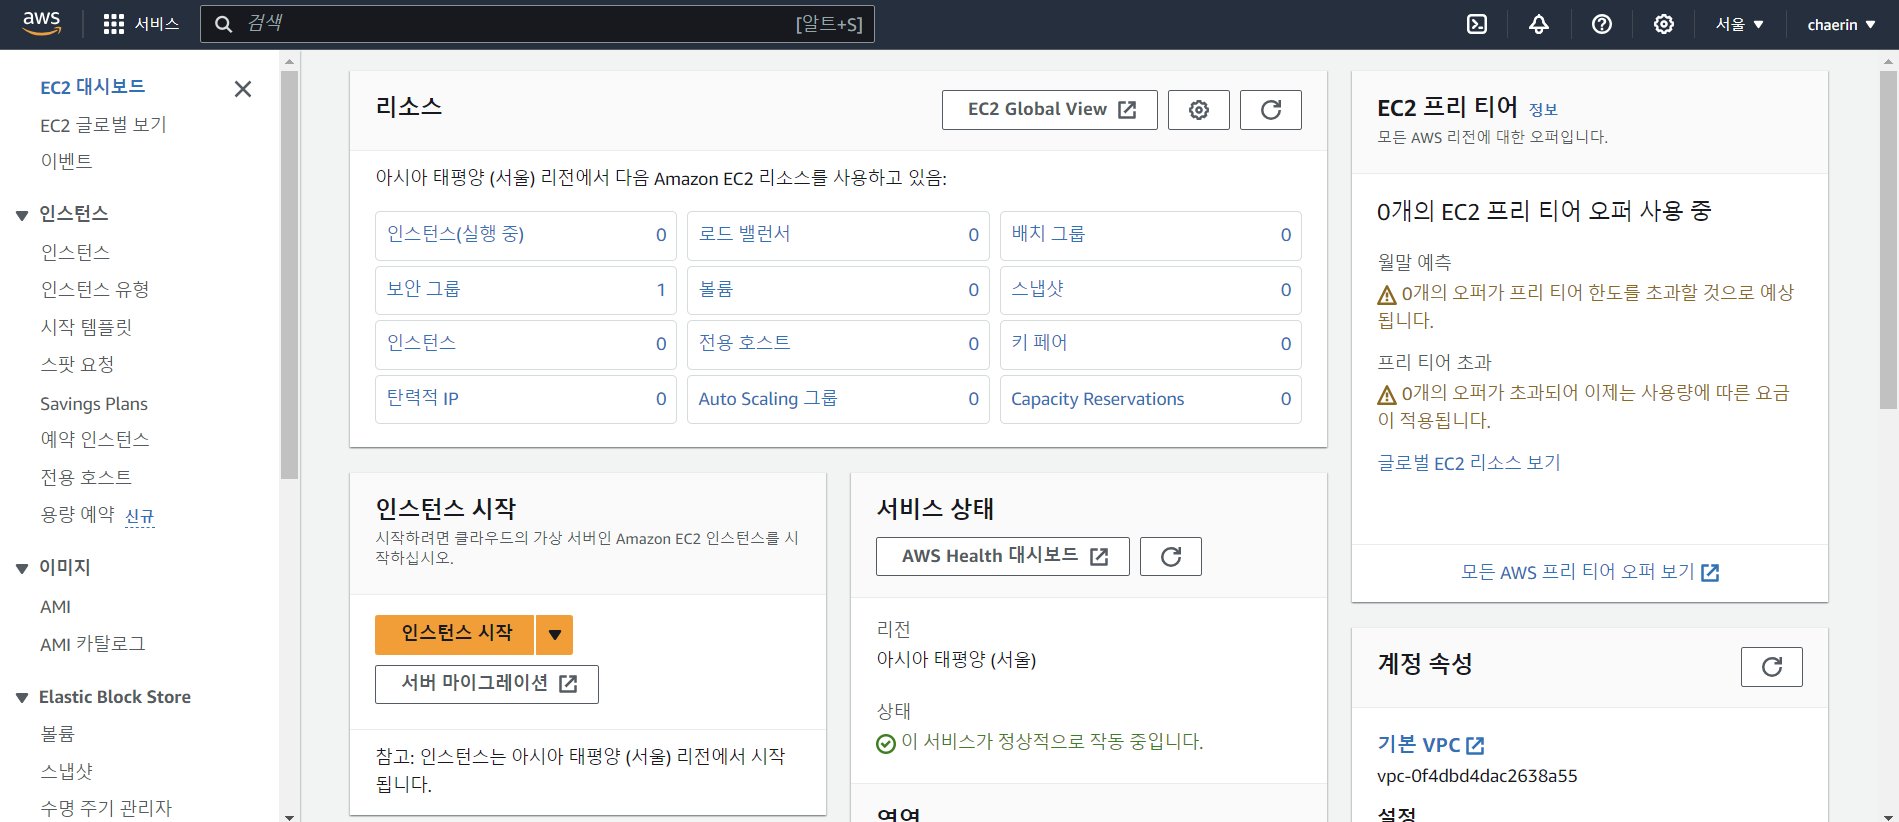Open resource settings gear in 리소스 panel
Image resolution: width=1899 pixels, height=822 pixels.
click(1199, 110)
